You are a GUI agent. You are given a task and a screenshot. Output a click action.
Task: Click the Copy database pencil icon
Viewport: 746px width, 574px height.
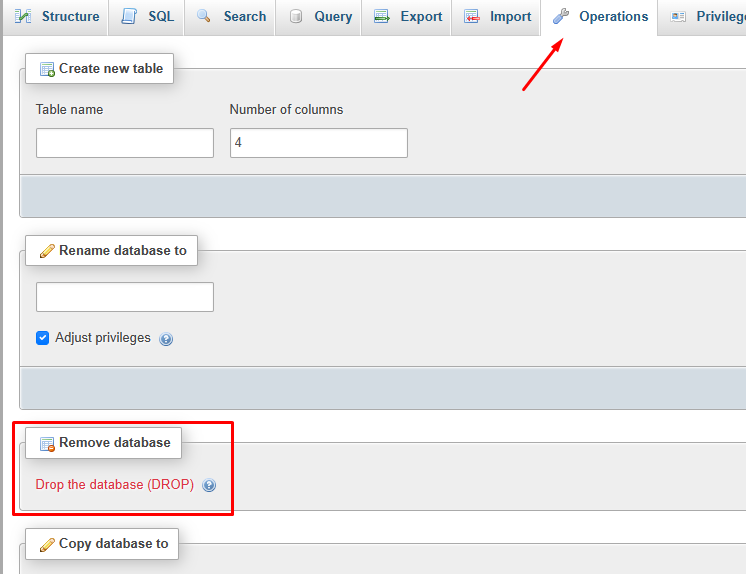[46, 544]
